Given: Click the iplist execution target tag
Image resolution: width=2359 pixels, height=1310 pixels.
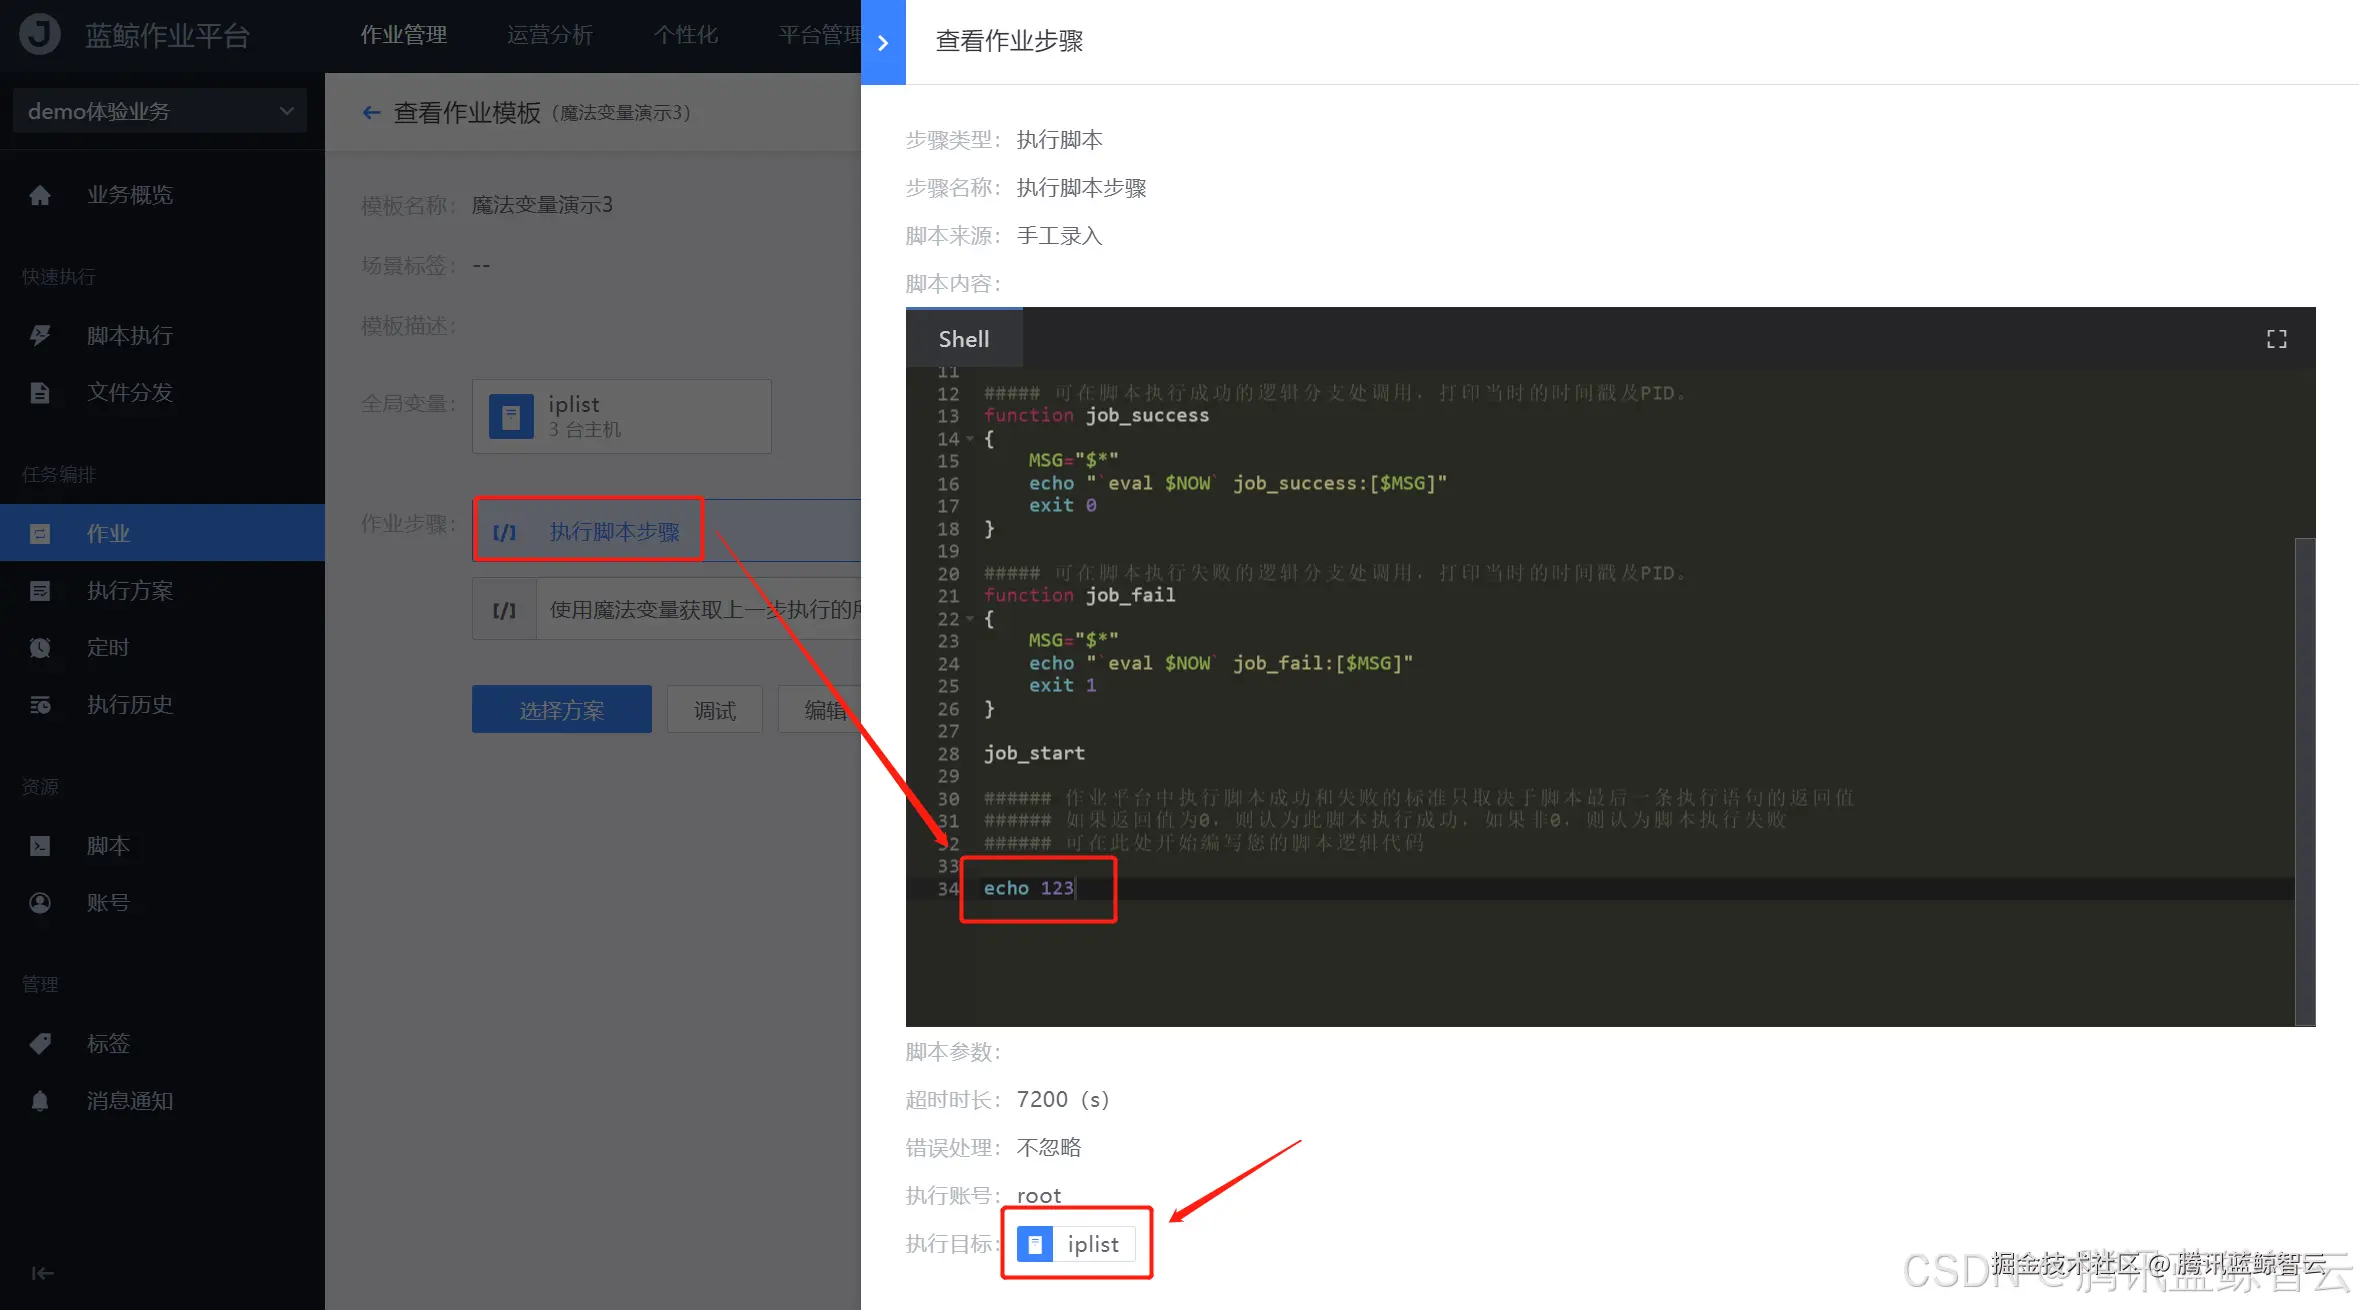Looking at the screenshot, I should pos(1076,1243).
